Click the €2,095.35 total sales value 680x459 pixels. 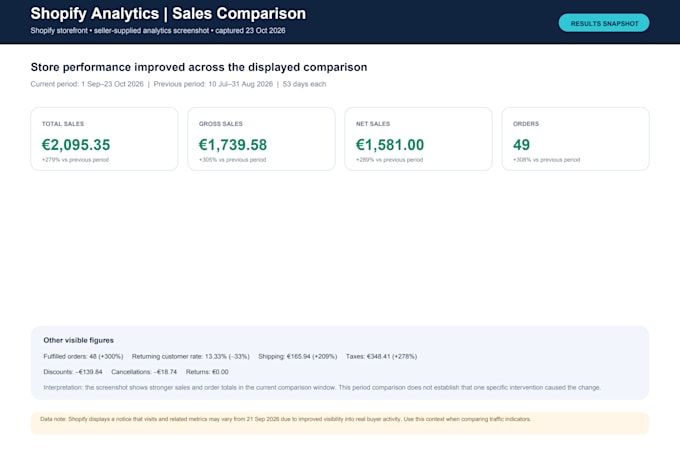[x=76, y=145]
